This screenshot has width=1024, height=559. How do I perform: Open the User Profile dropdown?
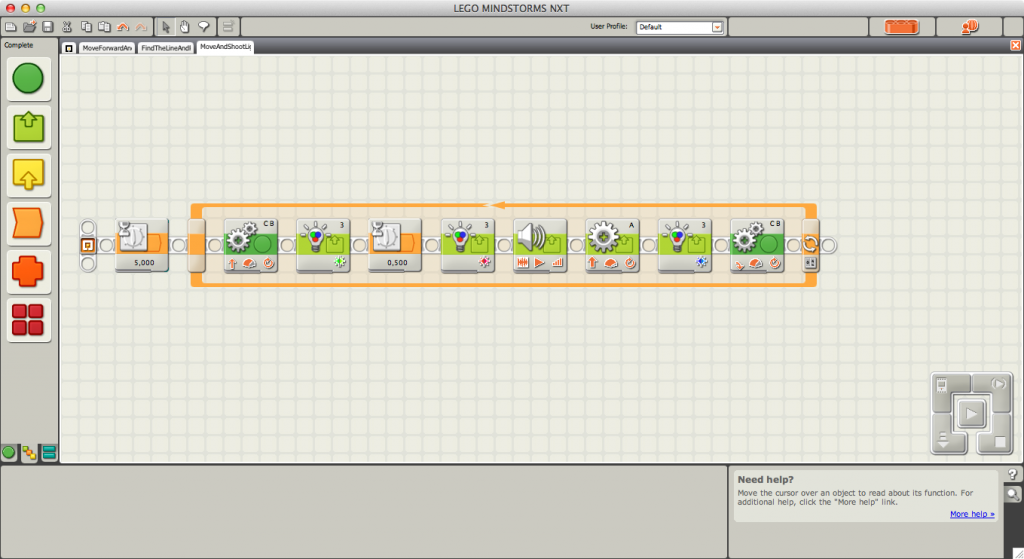click(x=717, y=27)
